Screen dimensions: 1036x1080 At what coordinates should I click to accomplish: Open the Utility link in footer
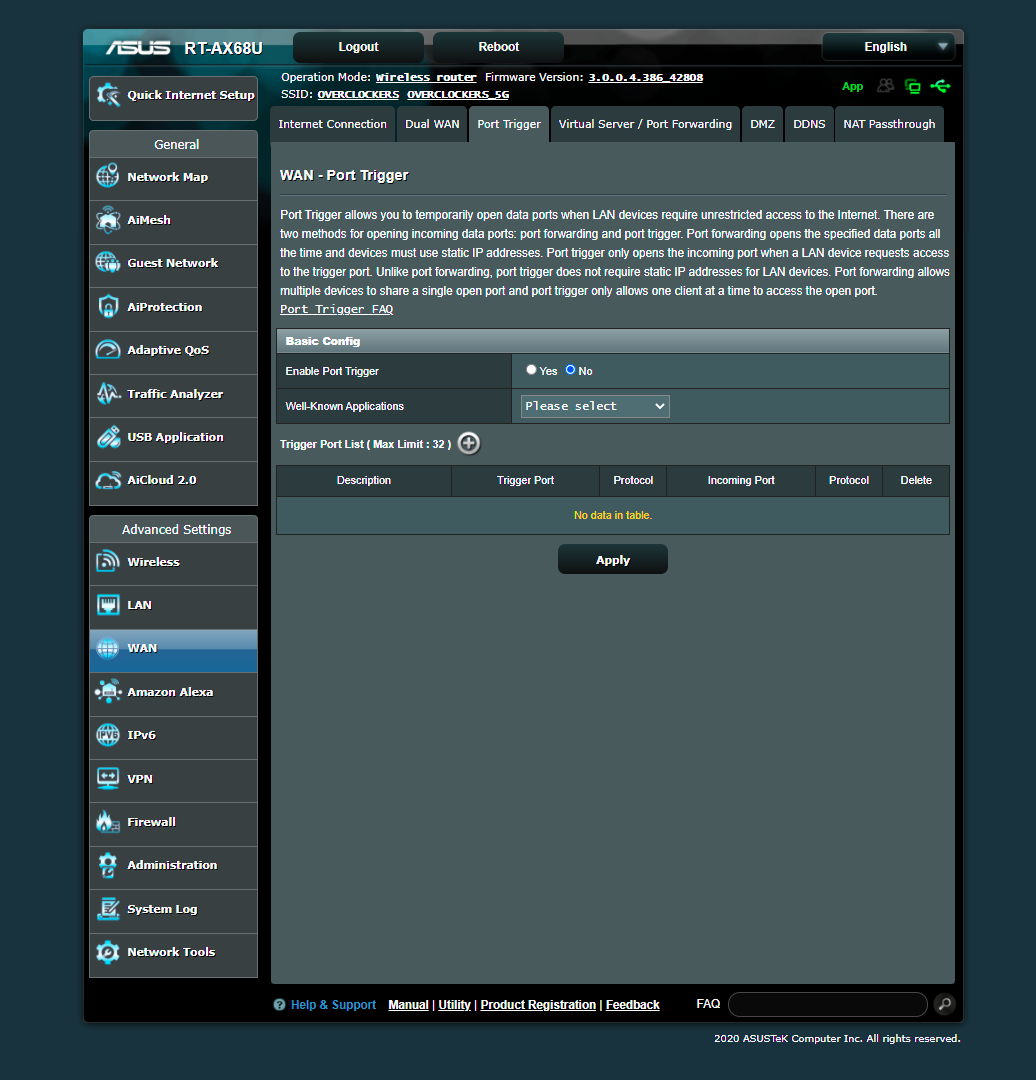coord(455,1005)
